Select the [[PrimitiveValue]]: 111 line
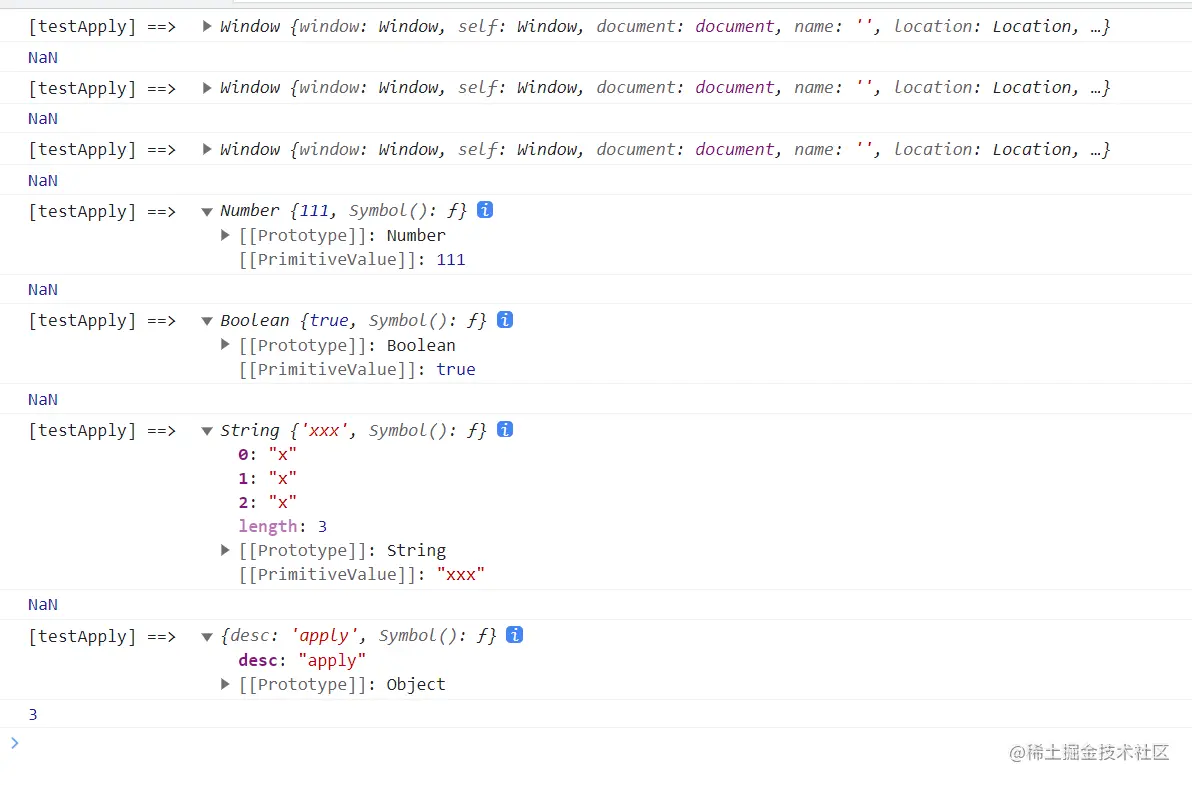 click(x=352, y=260)
